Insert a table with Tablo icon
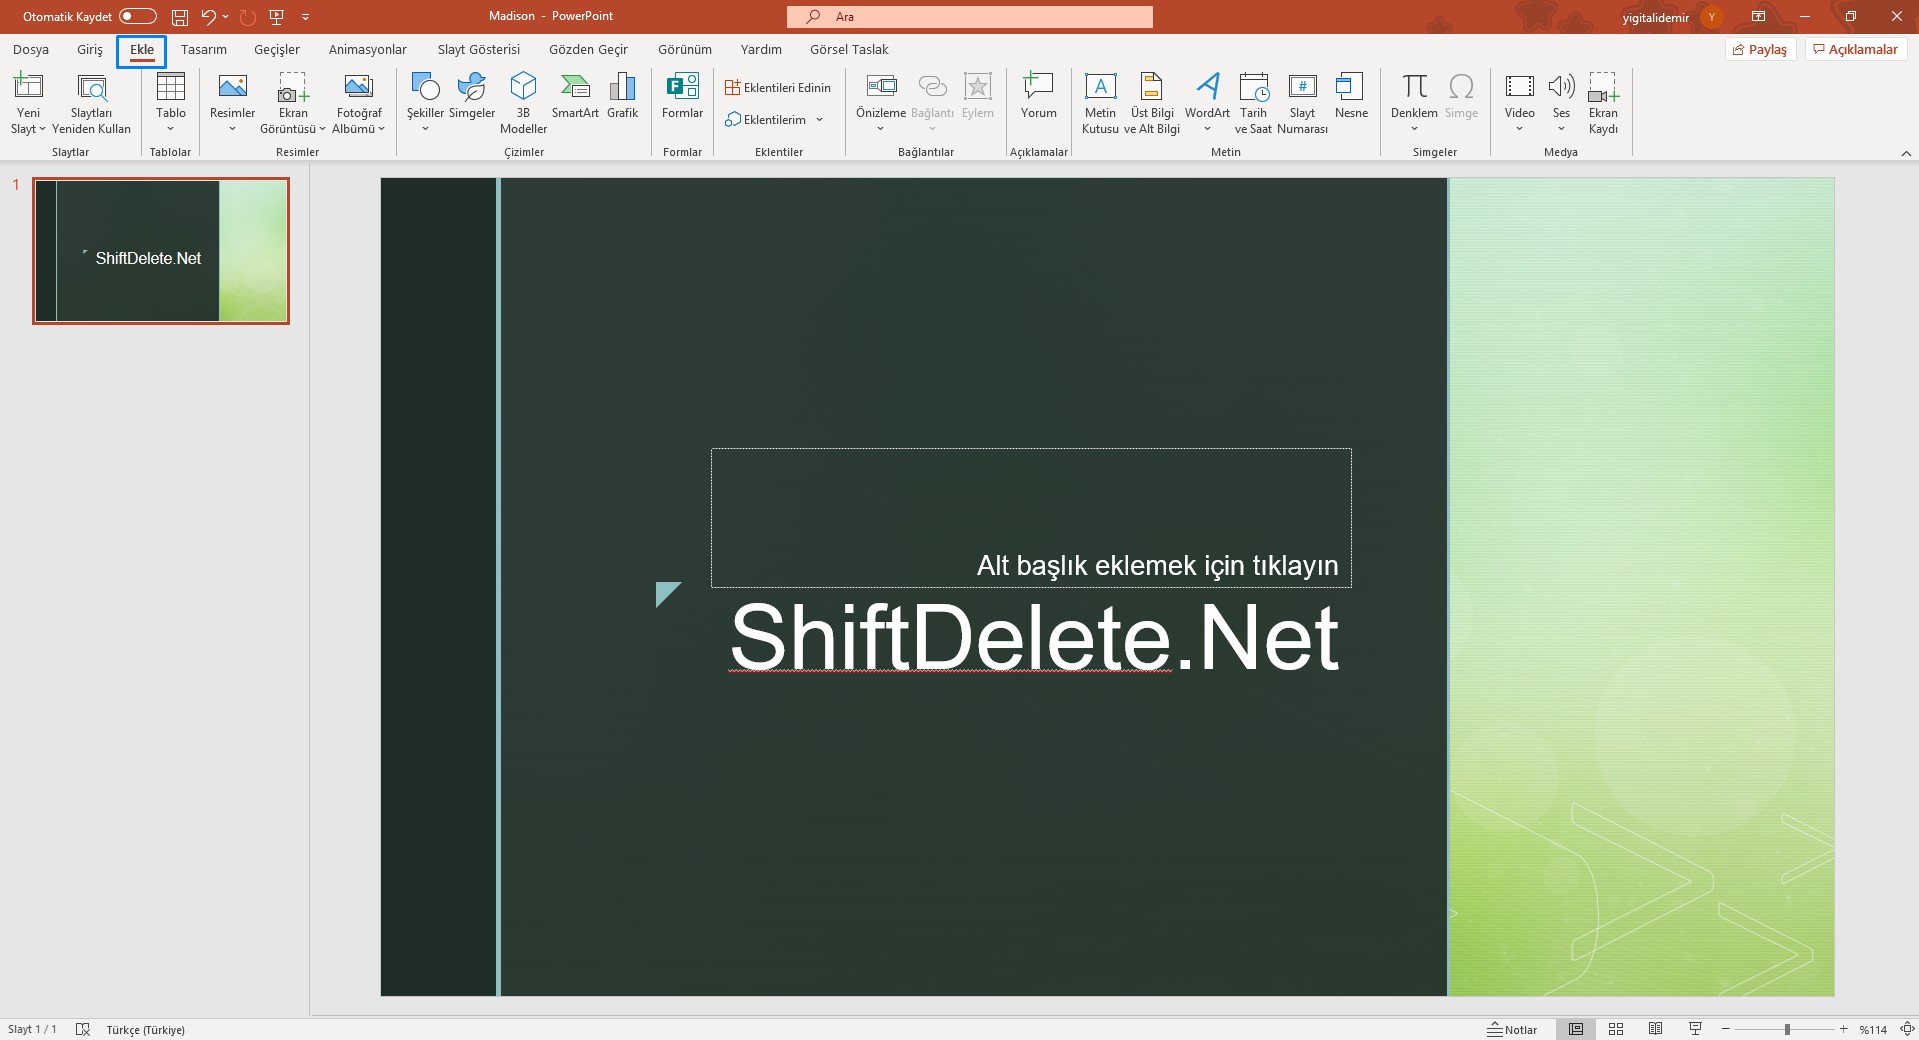 pos(171,88)
